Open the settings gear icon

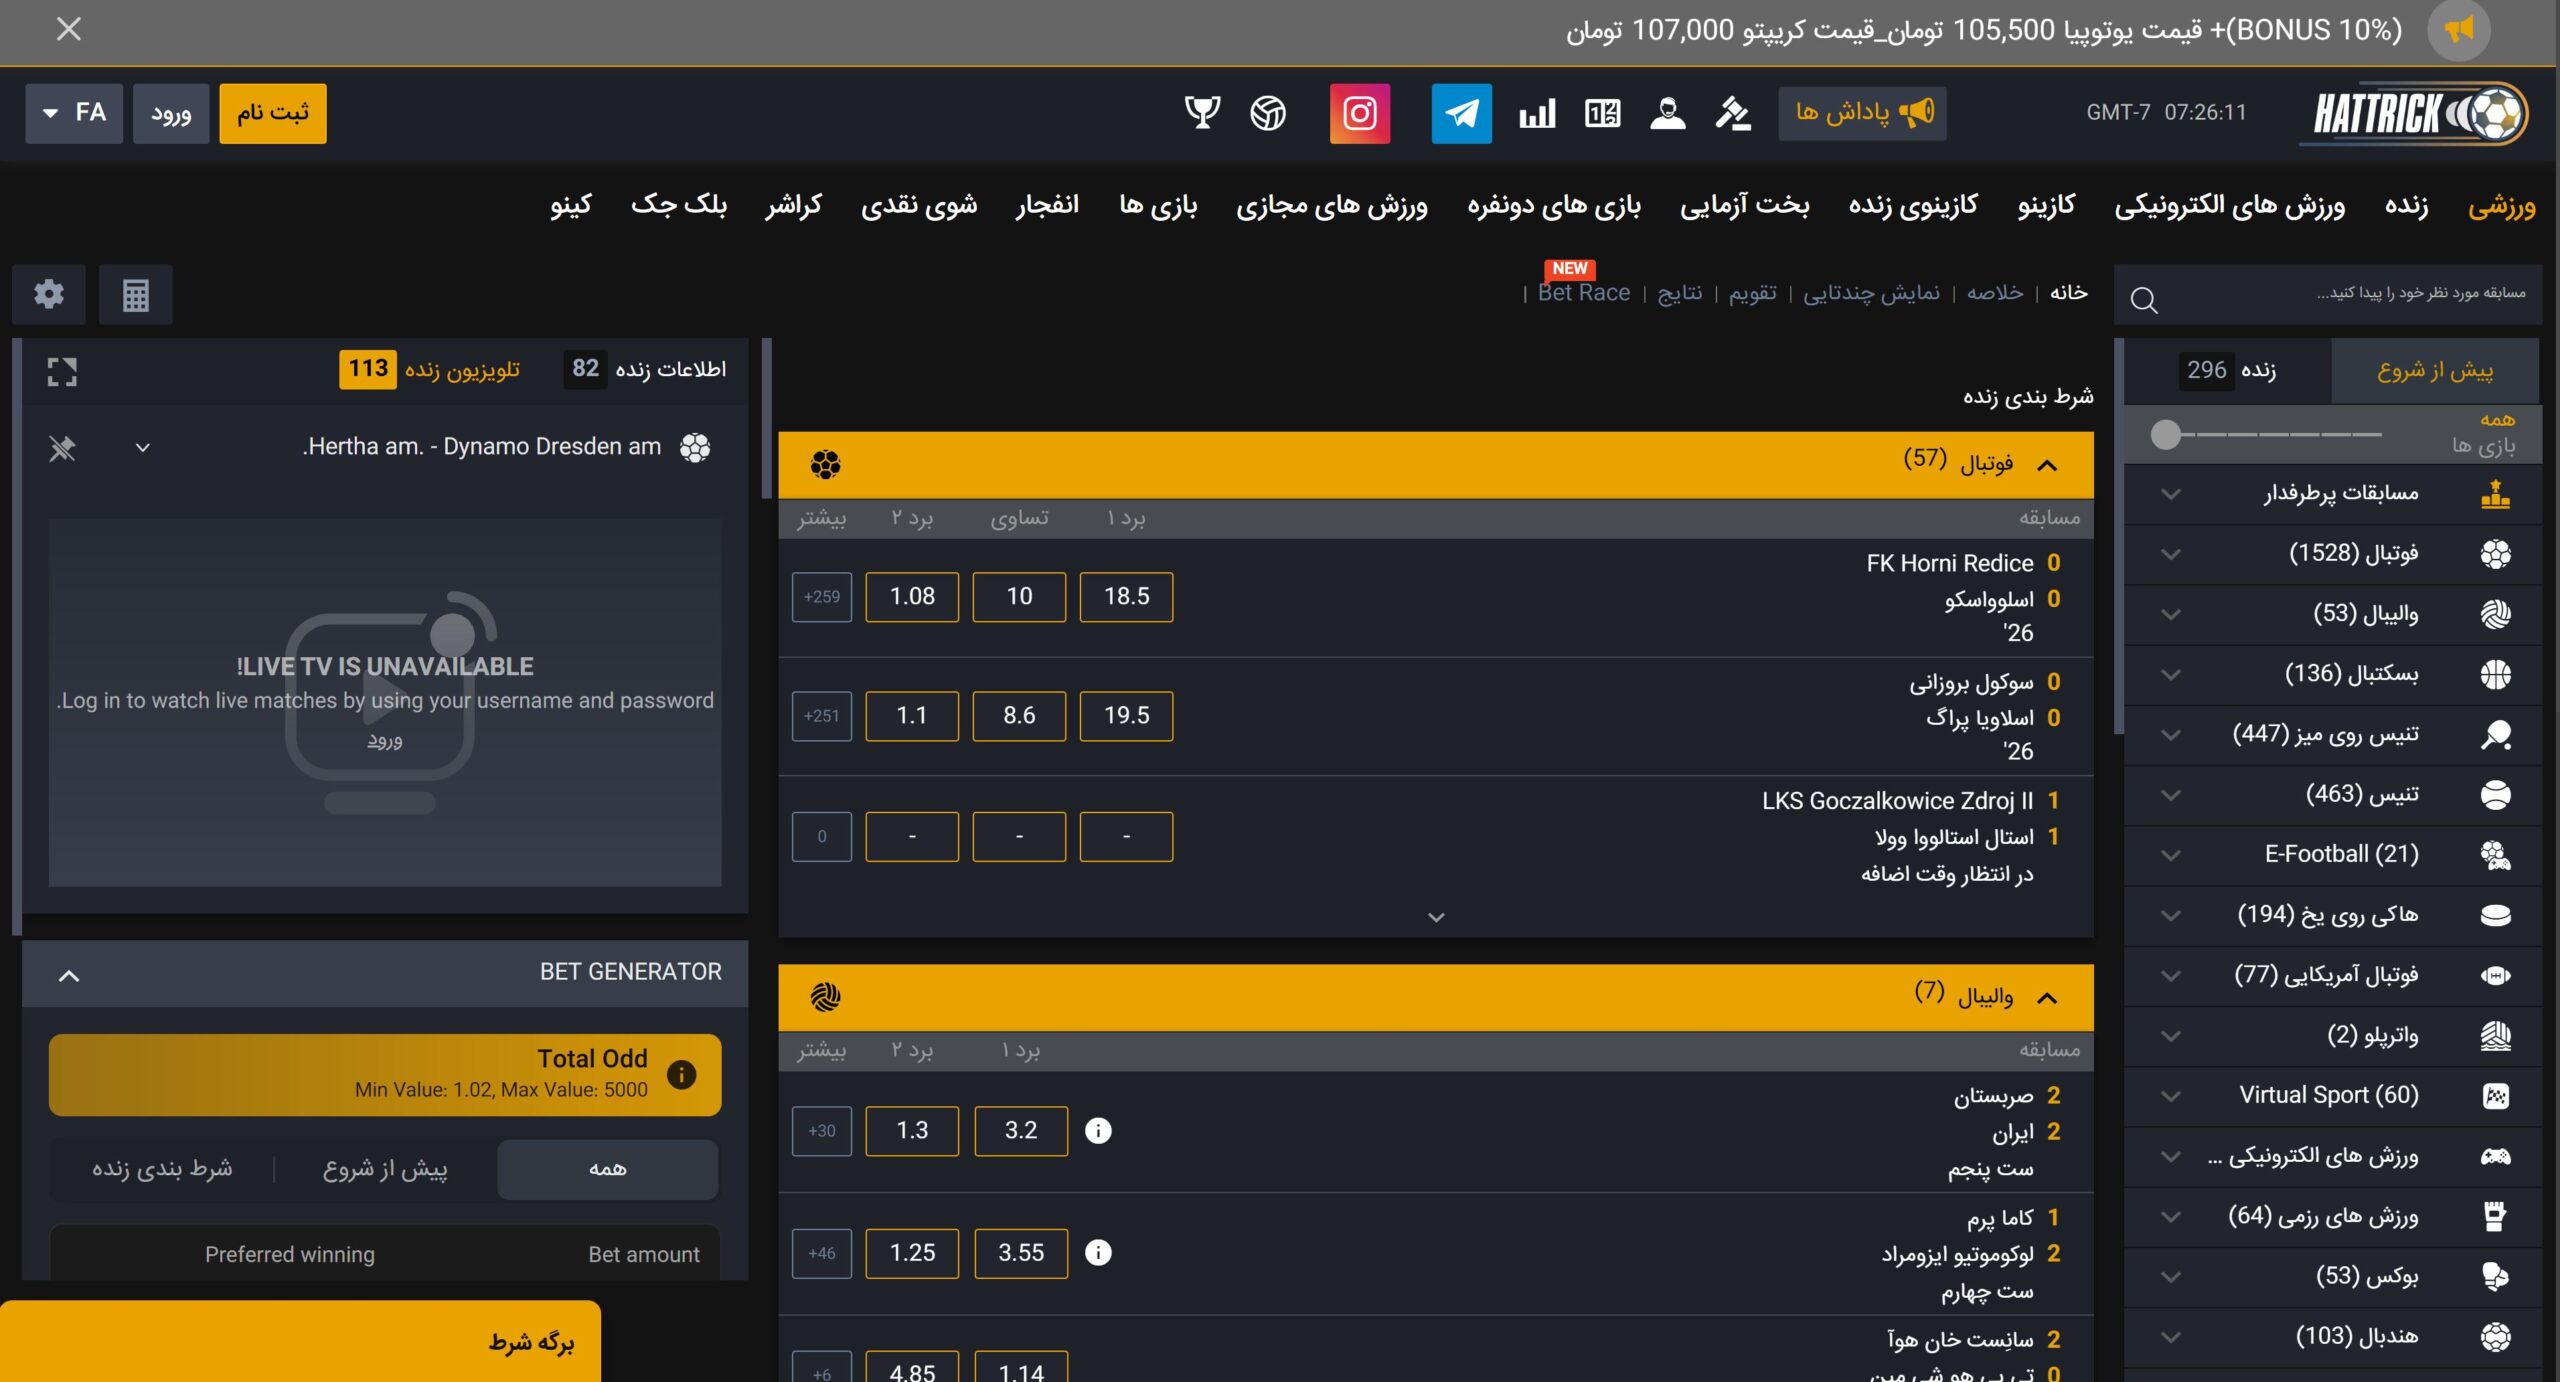click(47, 294)
